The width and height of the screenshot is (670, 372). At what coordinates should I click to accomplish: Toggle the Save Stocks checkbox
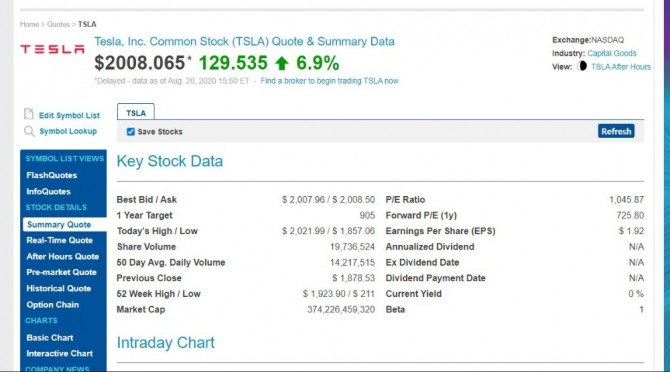coord(131,132)
